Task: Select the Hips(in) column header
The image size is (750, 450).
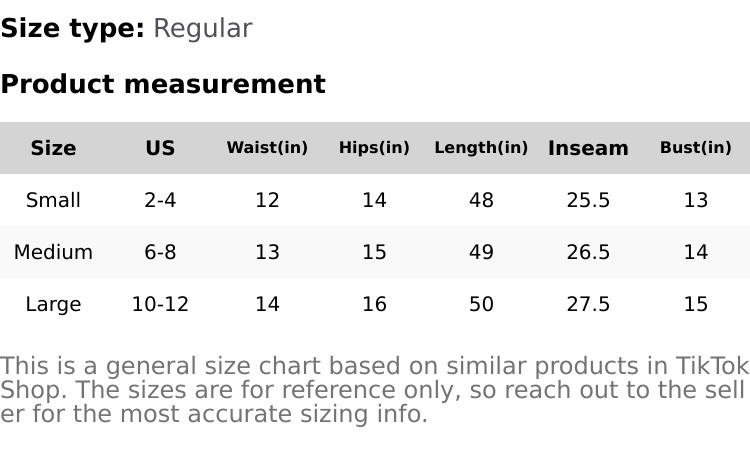Action: pyautogui.click(x=374, y=148)
